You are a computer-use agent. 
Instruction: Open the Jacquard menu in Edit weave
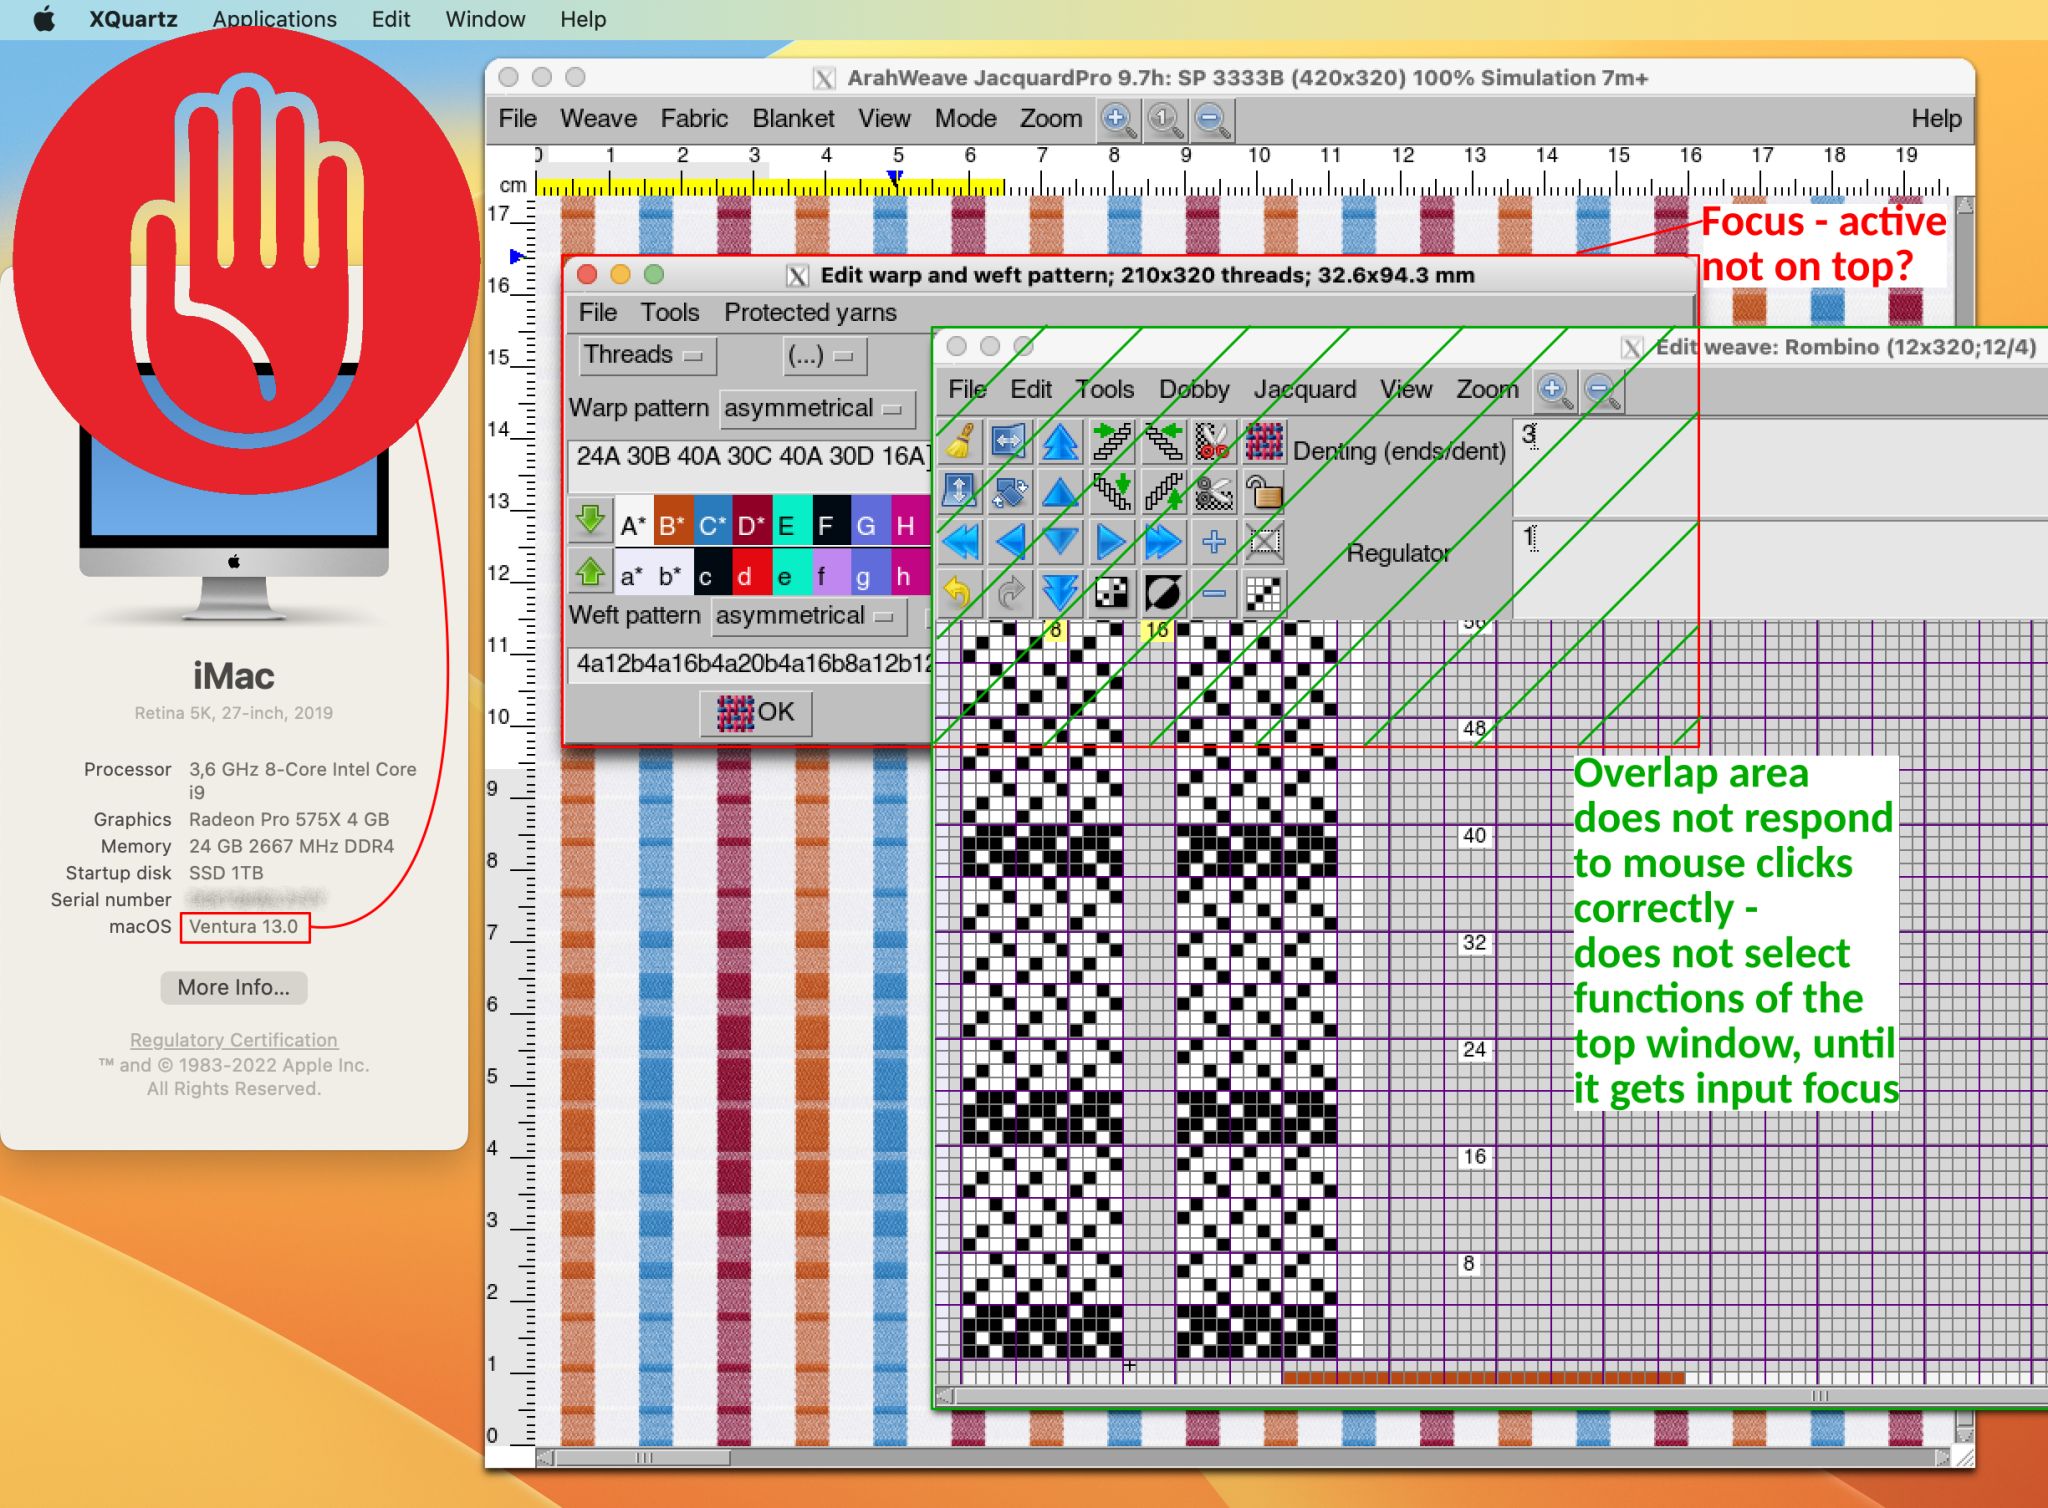1305,390
